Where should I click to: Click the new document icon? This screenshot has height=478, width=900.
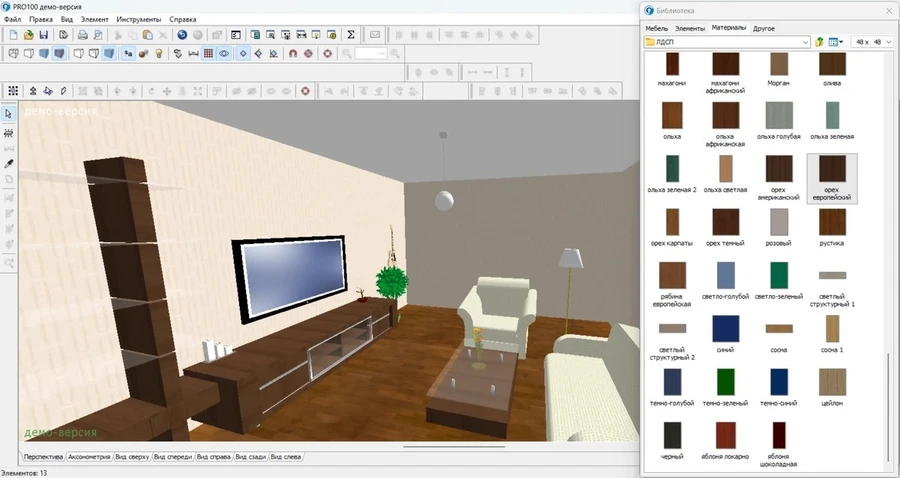(x=13, y=35)
